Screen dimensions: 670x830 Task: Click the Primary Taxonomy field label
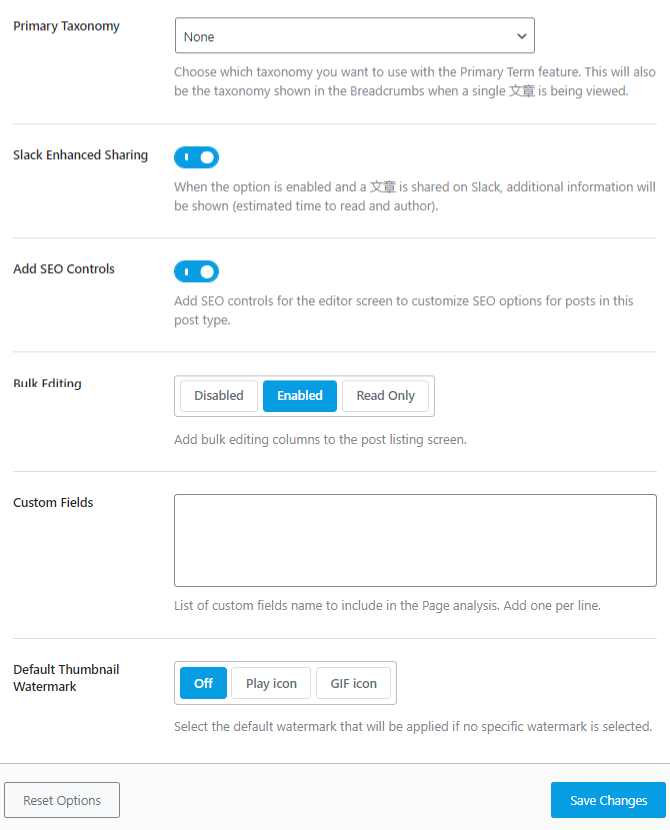tap(66, 26)
